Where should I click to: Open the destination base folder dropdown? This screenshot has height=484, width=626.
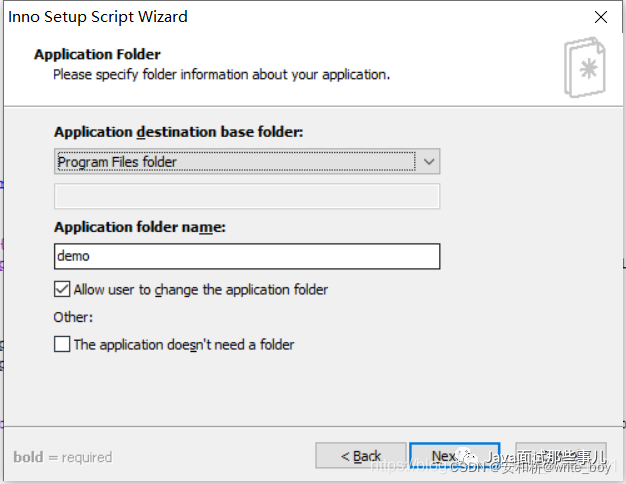coord(247,161)
